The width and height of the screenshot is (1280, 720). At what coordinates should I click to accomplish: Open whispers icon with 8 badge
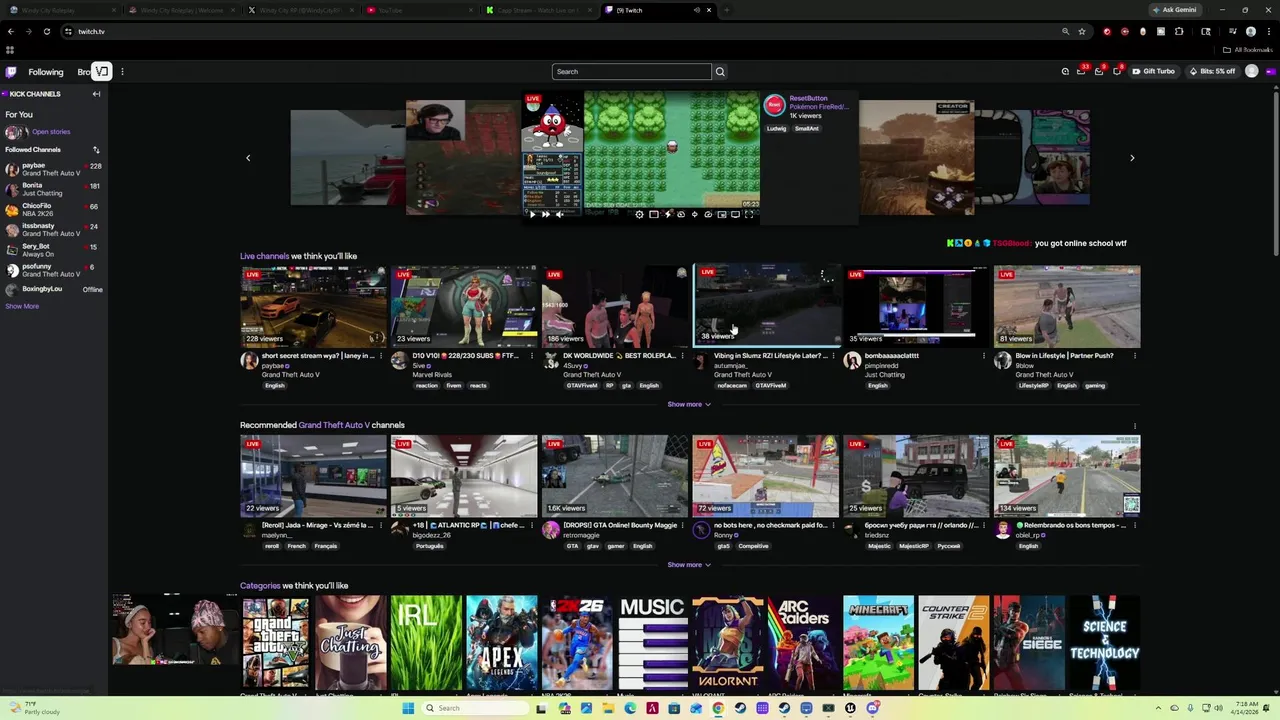[1118, 71]
